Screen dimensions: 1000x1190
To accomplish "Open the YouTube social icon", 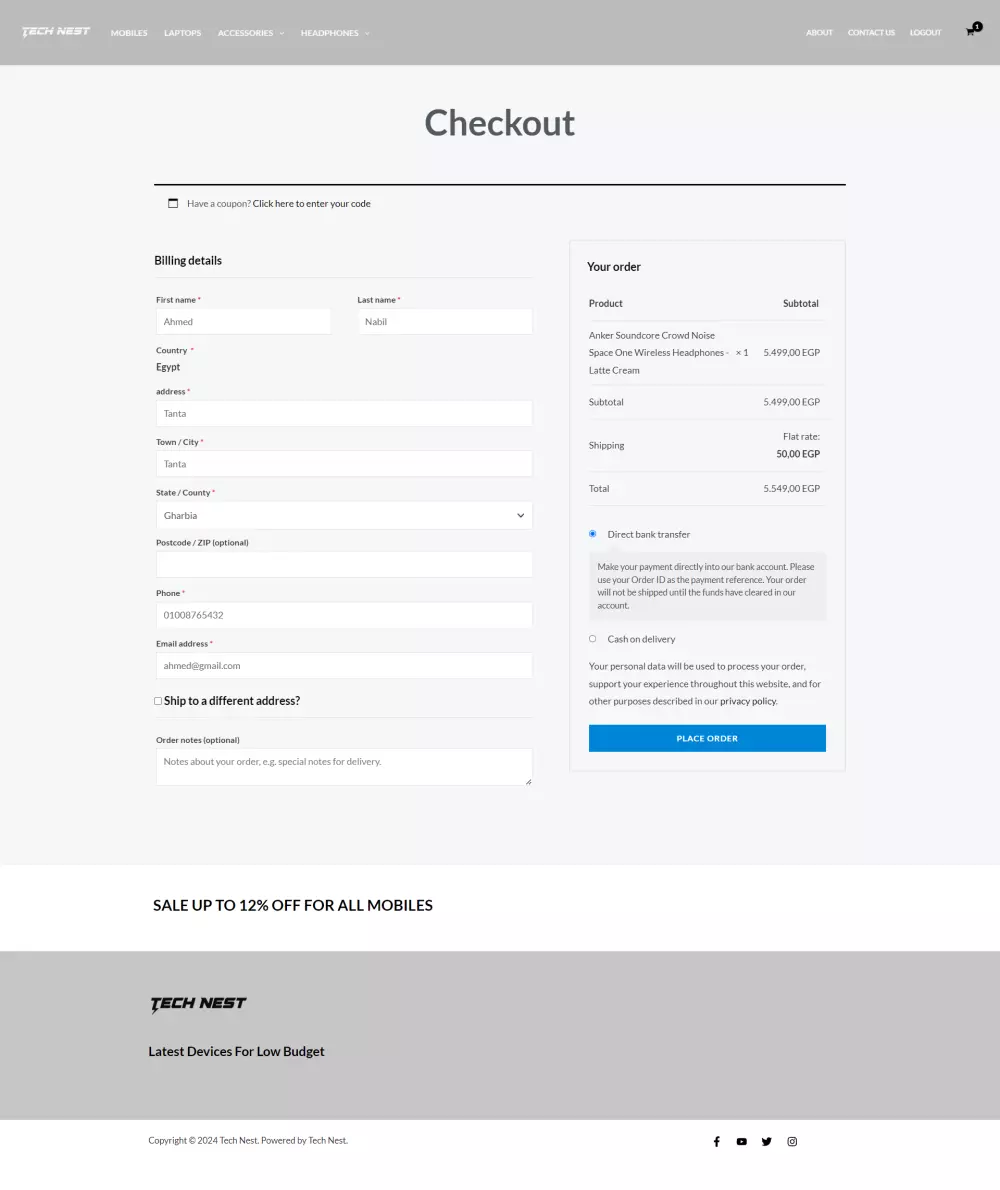I will pos(741,1141).
